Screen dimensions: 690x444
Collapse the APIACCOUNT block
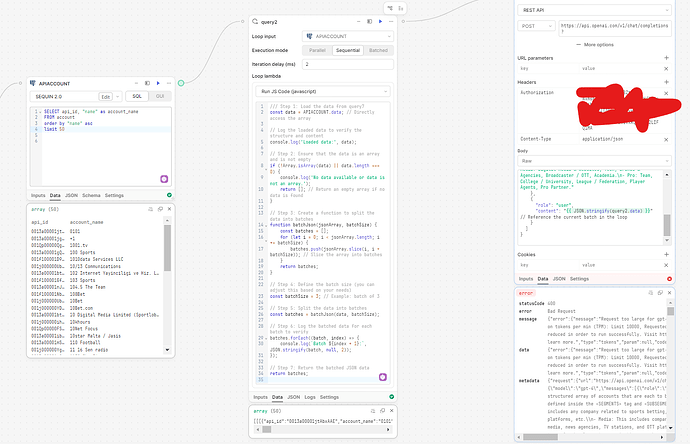[136, 83]
